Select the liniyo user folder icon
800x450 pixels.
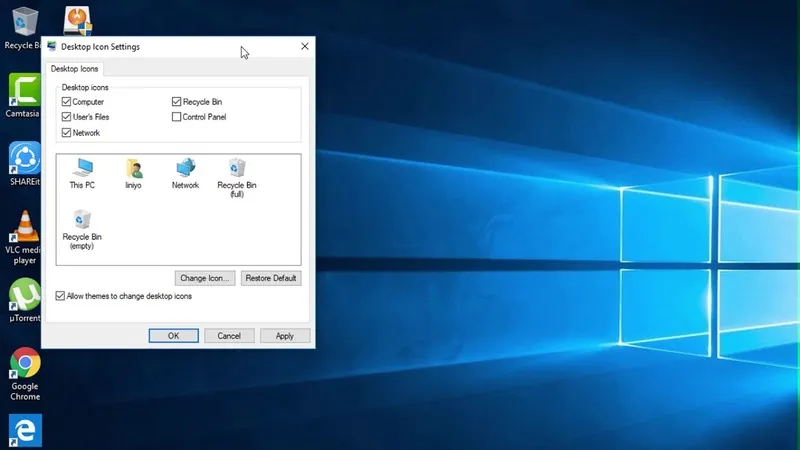point(133,174)
